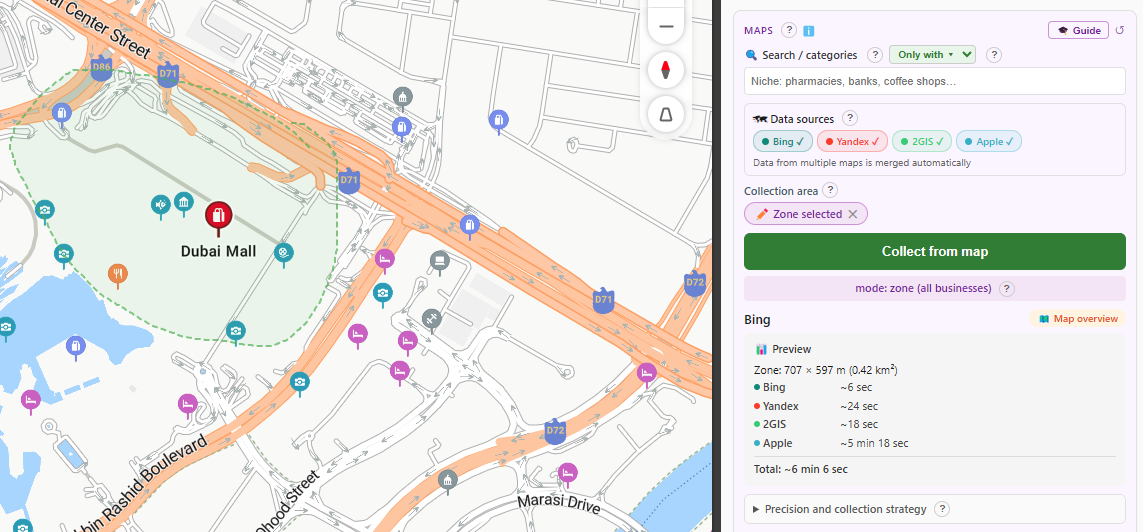Click help icon beside Precision and collection strategy
Screen dimensions: 1143x532
pyautogui.click(x=942, y=509)
